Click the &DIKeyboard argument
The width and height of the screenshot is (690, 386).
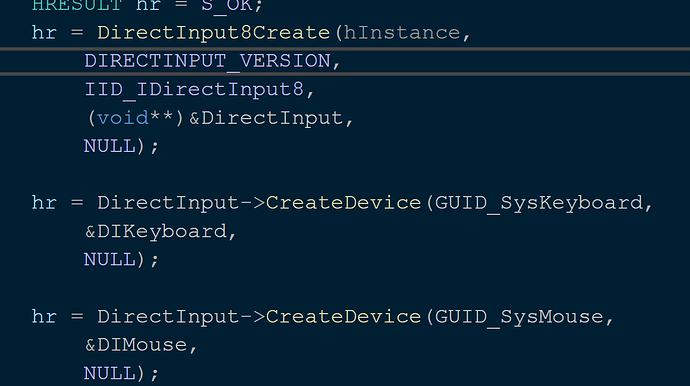[156, 232]
